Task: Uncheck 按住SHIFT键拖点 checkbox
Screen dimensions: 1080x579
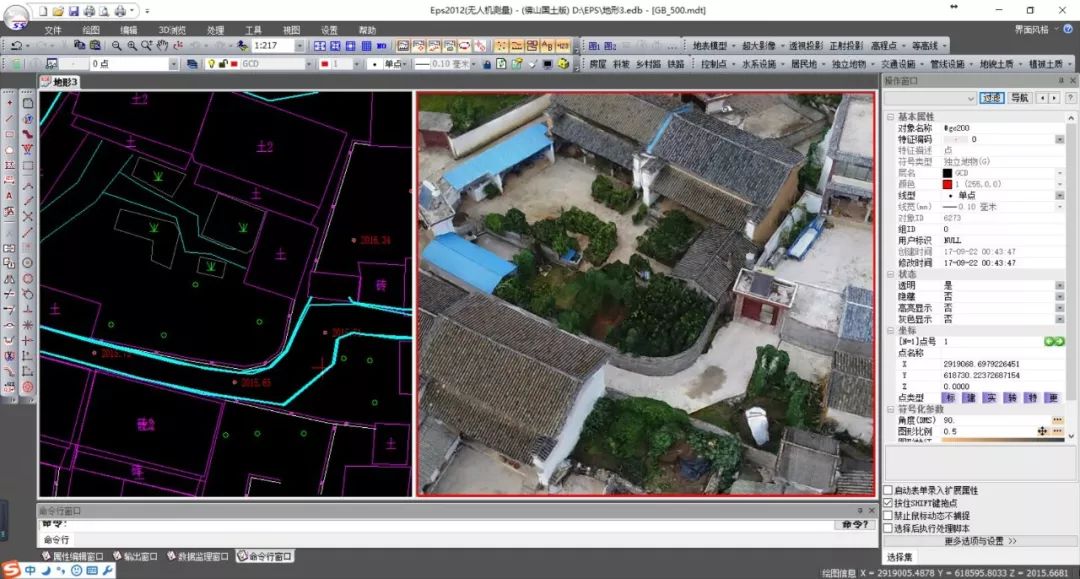Action: [x=888, y=503]
